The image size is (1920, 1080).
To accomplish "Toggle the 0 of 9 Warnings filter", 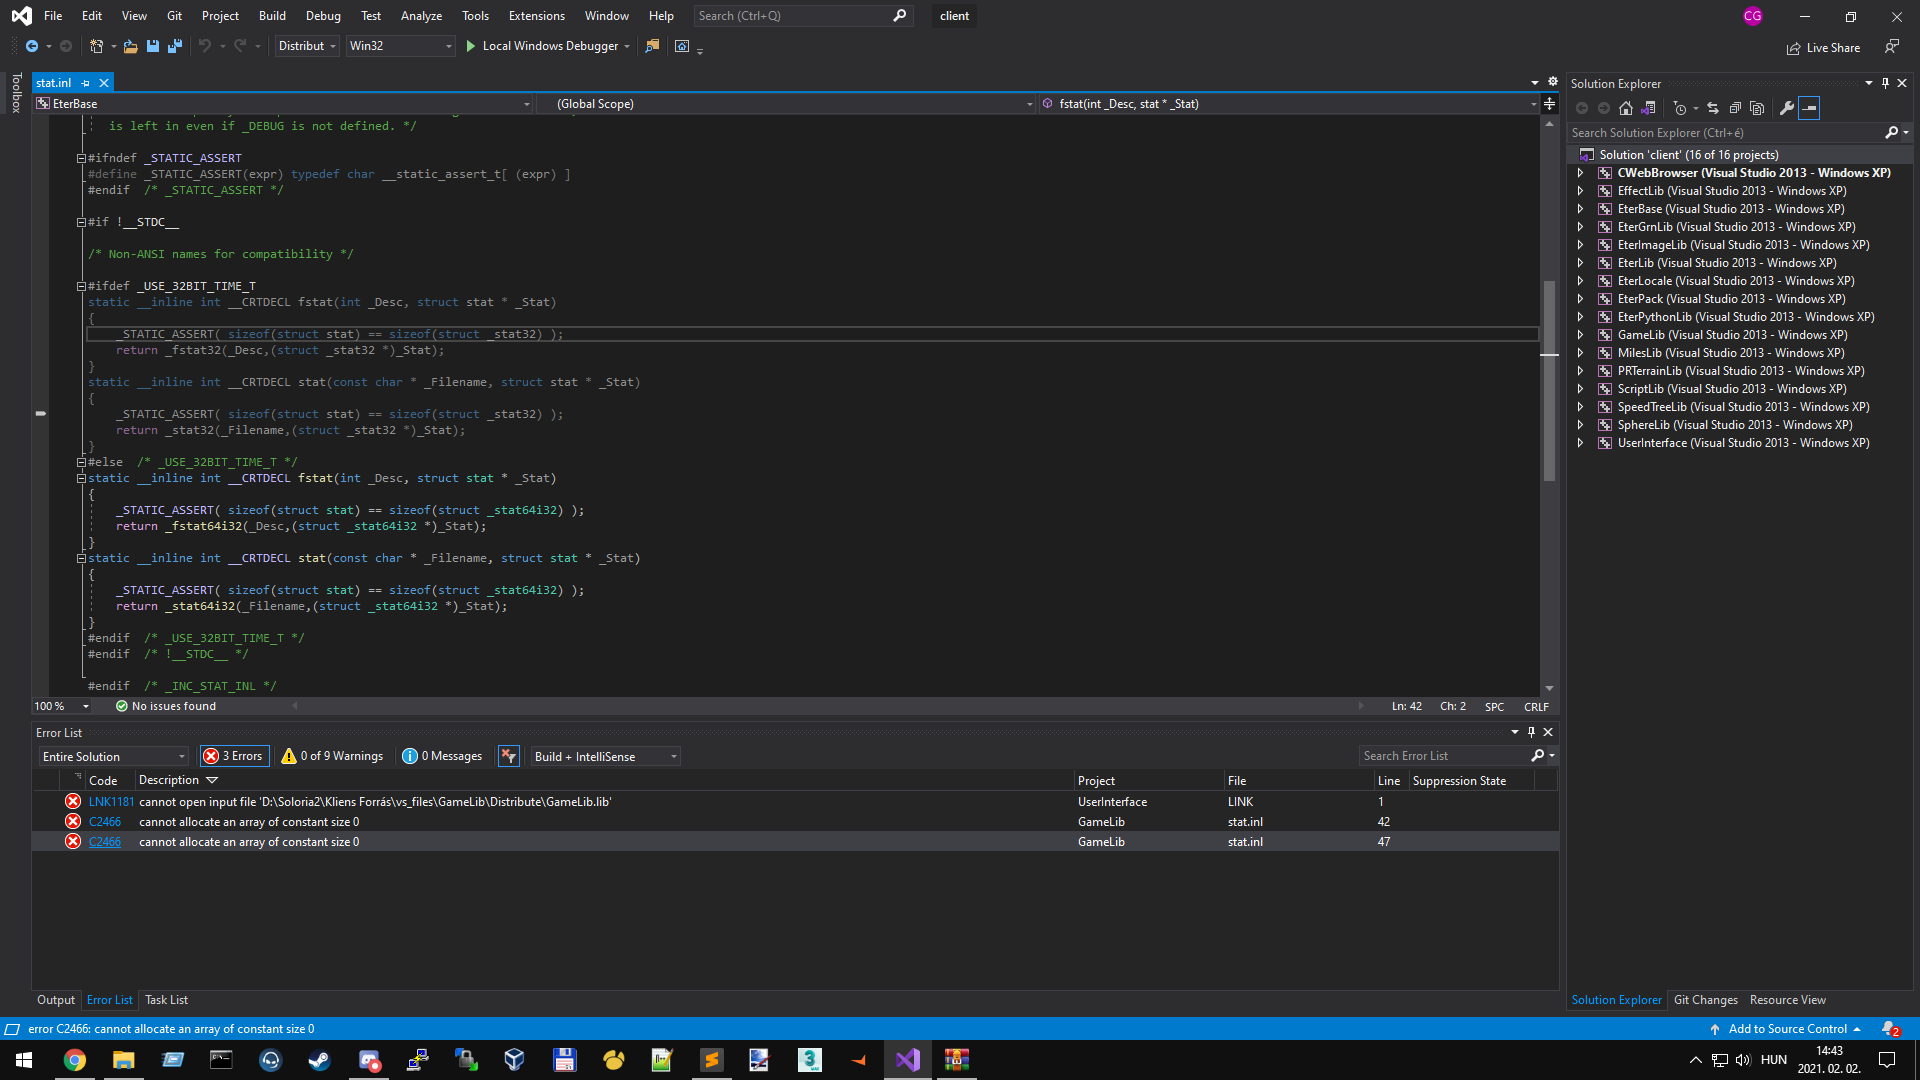I will tap(332, 756).
